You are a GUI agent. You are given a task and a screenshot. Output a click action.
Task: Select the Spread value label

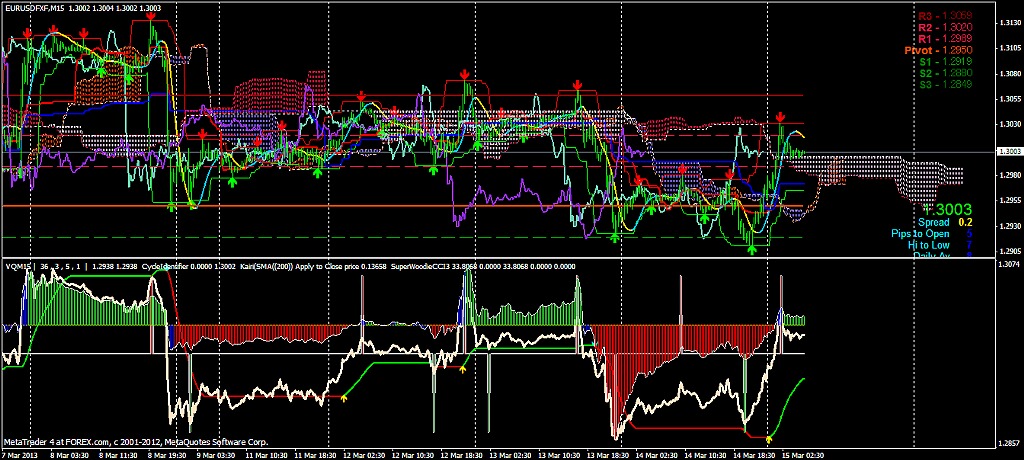pyautogui.click(x=934, y=222)
